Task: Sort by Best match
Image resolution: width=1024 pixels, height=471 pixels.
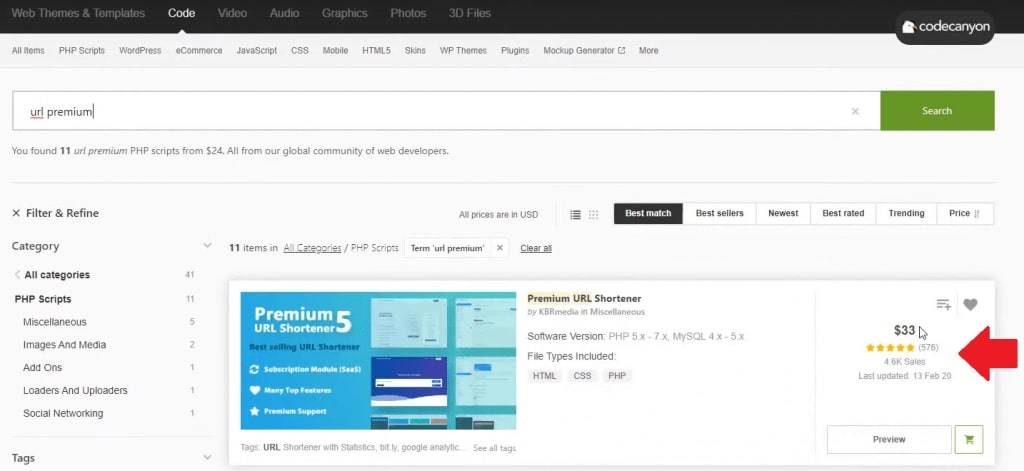Action: (x=648, y=214)
